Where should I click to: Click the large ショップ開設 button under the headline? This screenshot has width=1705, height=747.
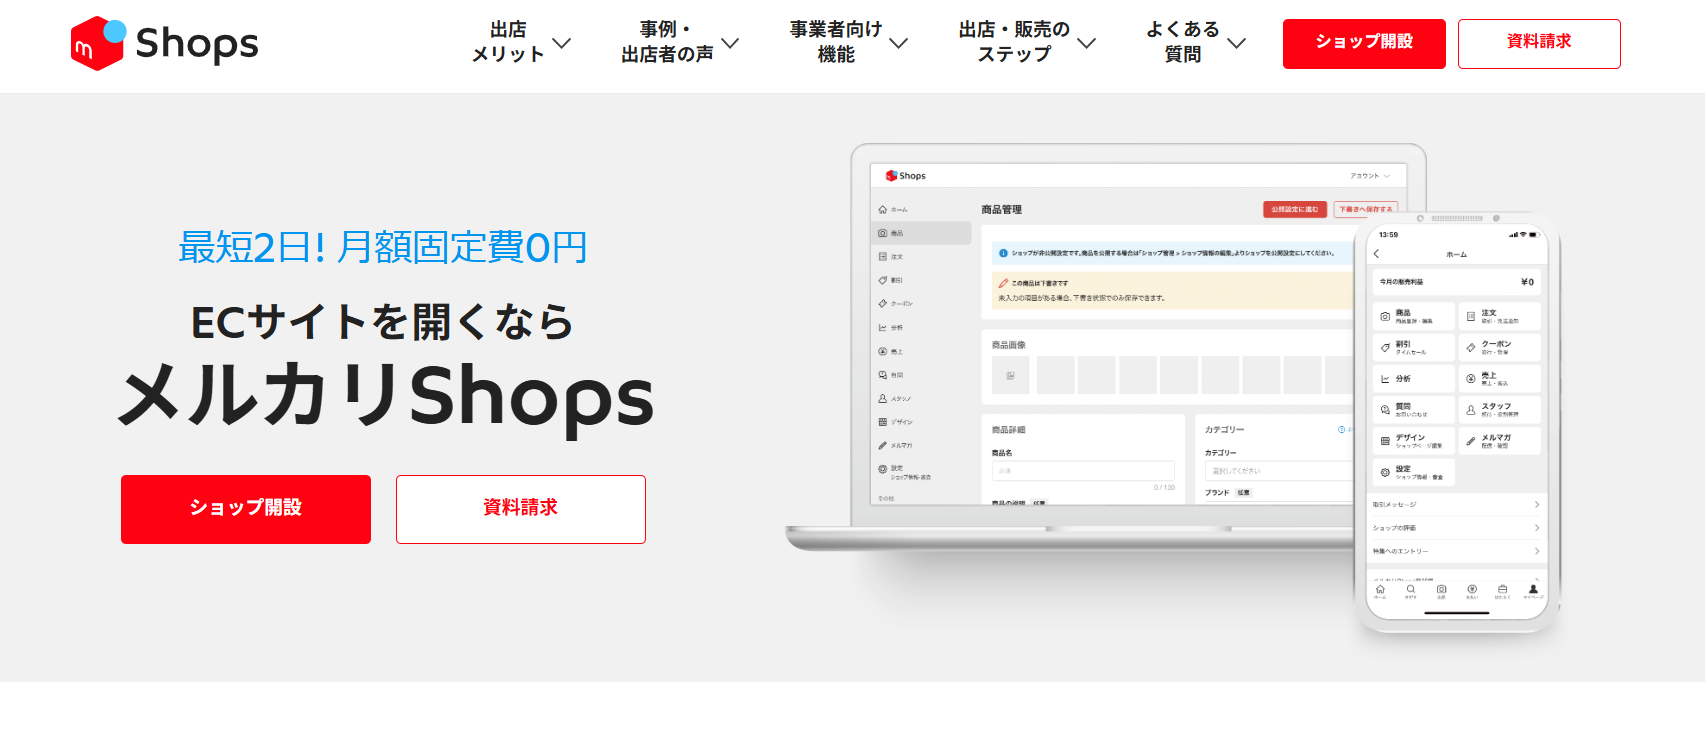pyautogui.click(x=246, y=509)
